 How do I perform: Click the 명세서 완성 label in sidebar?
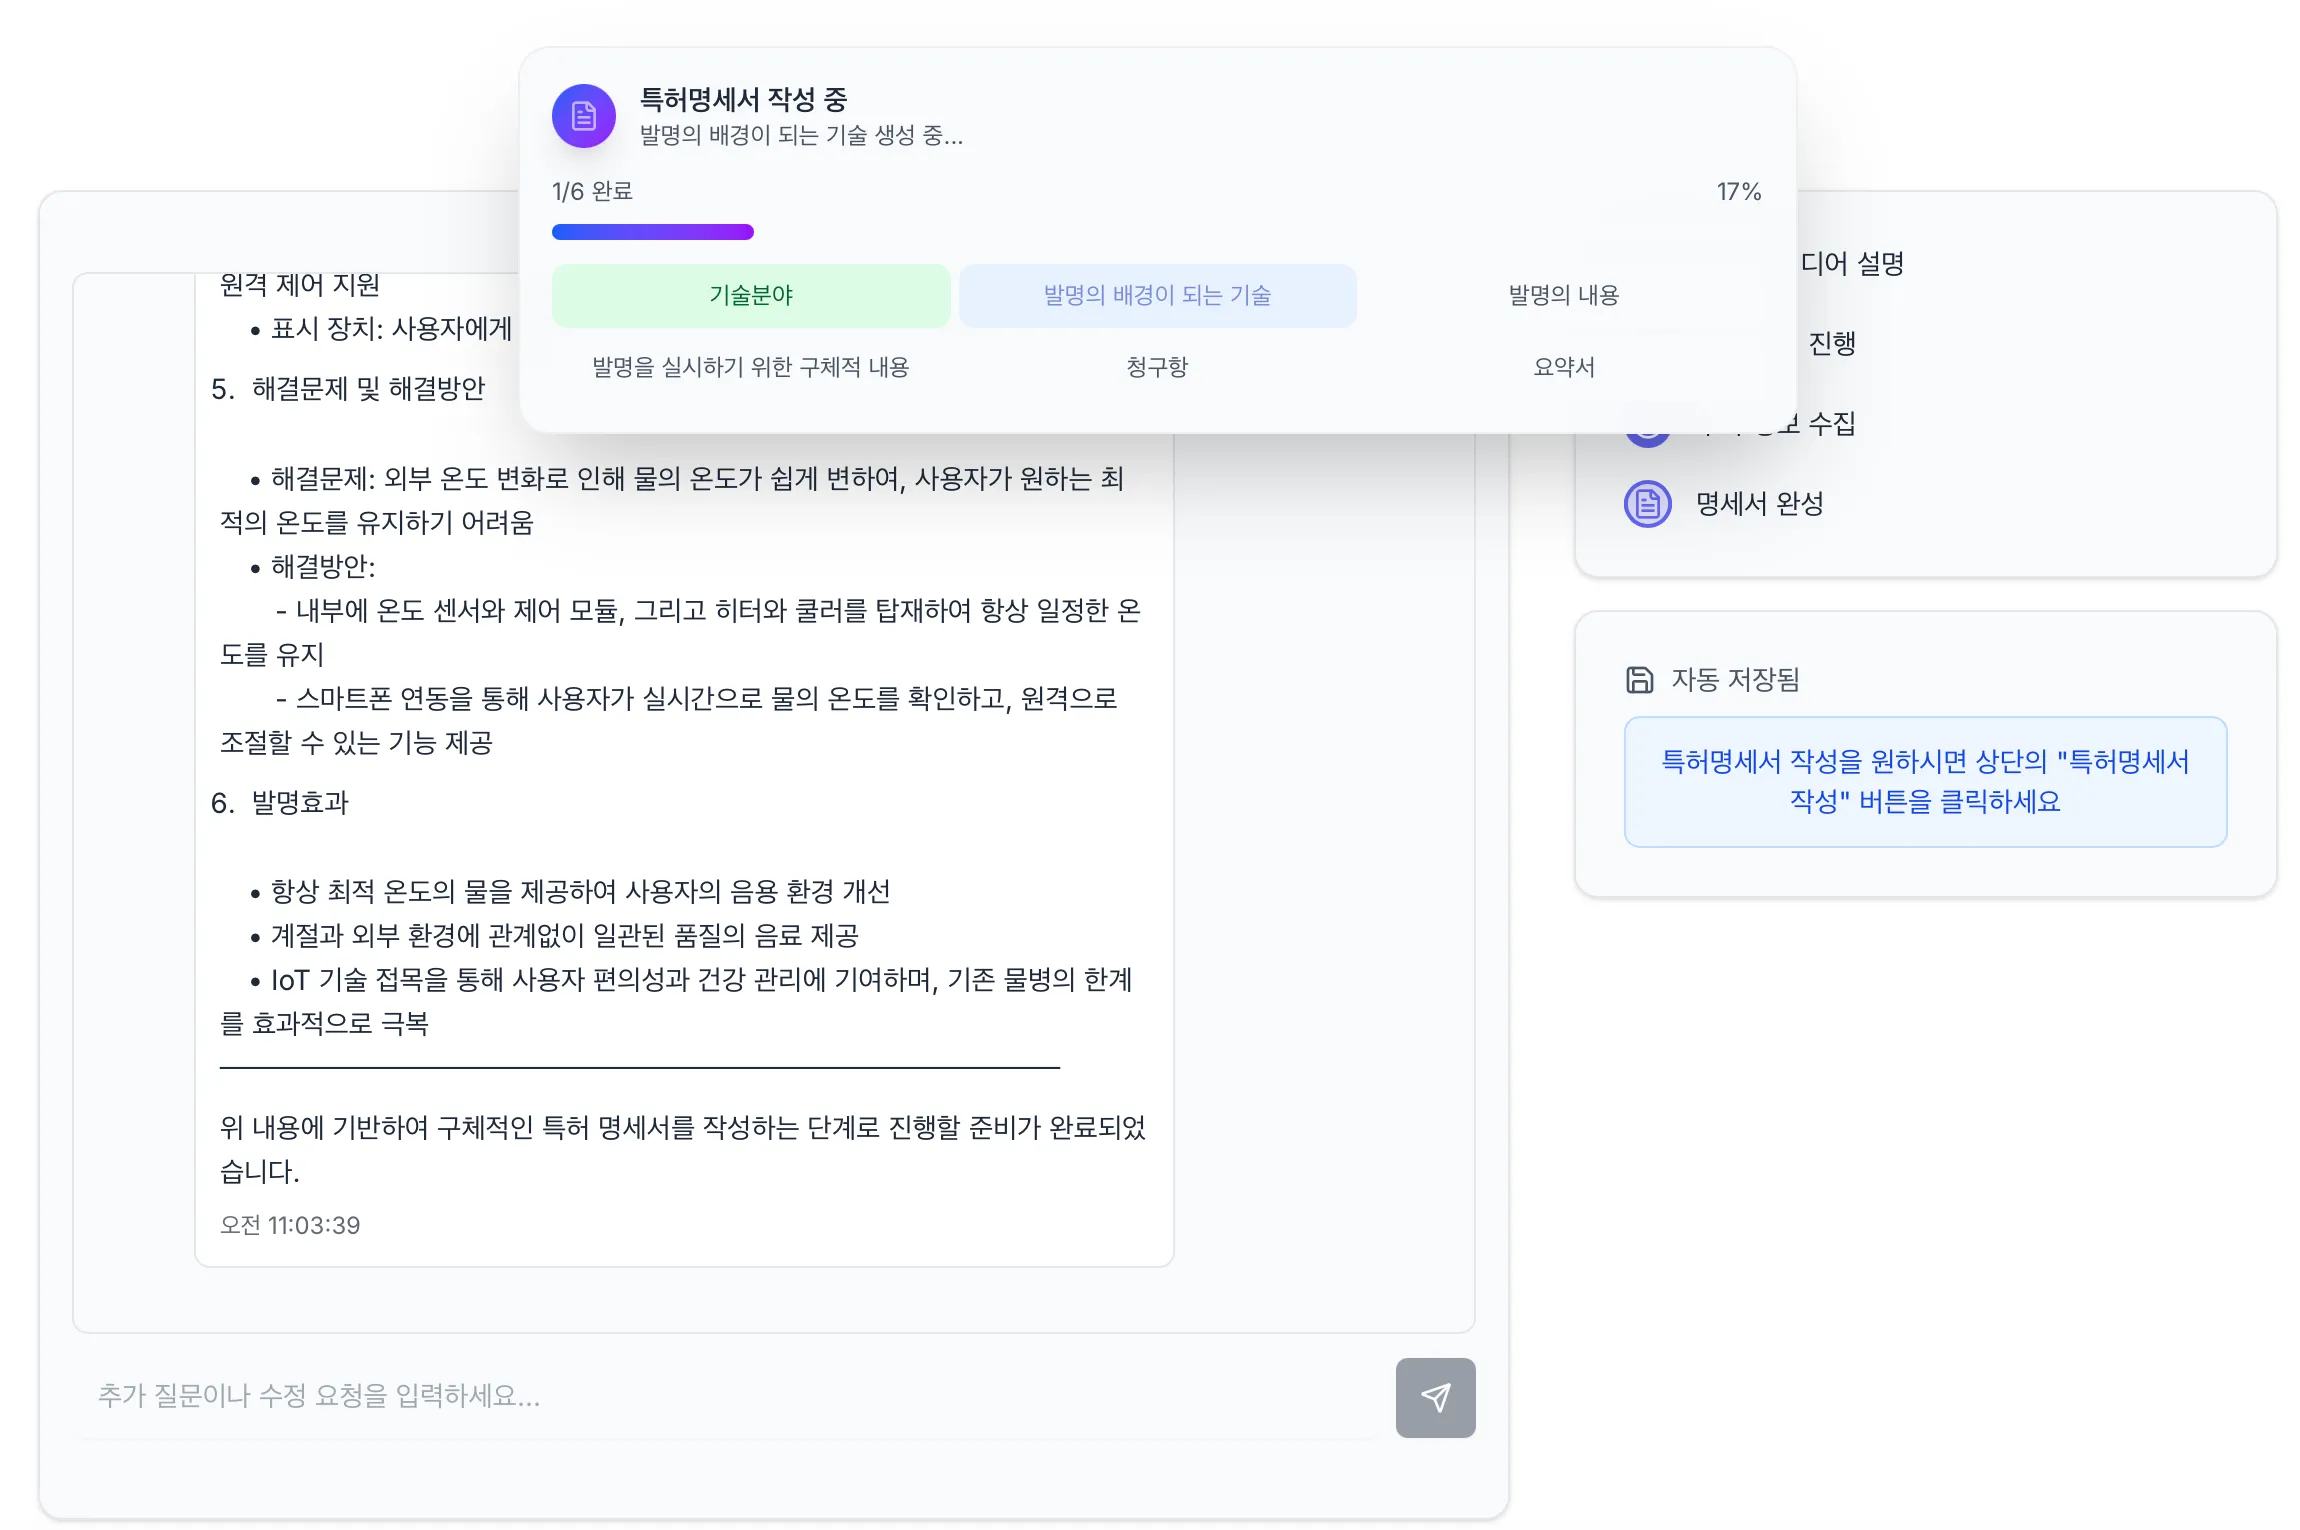[1759, 504]
